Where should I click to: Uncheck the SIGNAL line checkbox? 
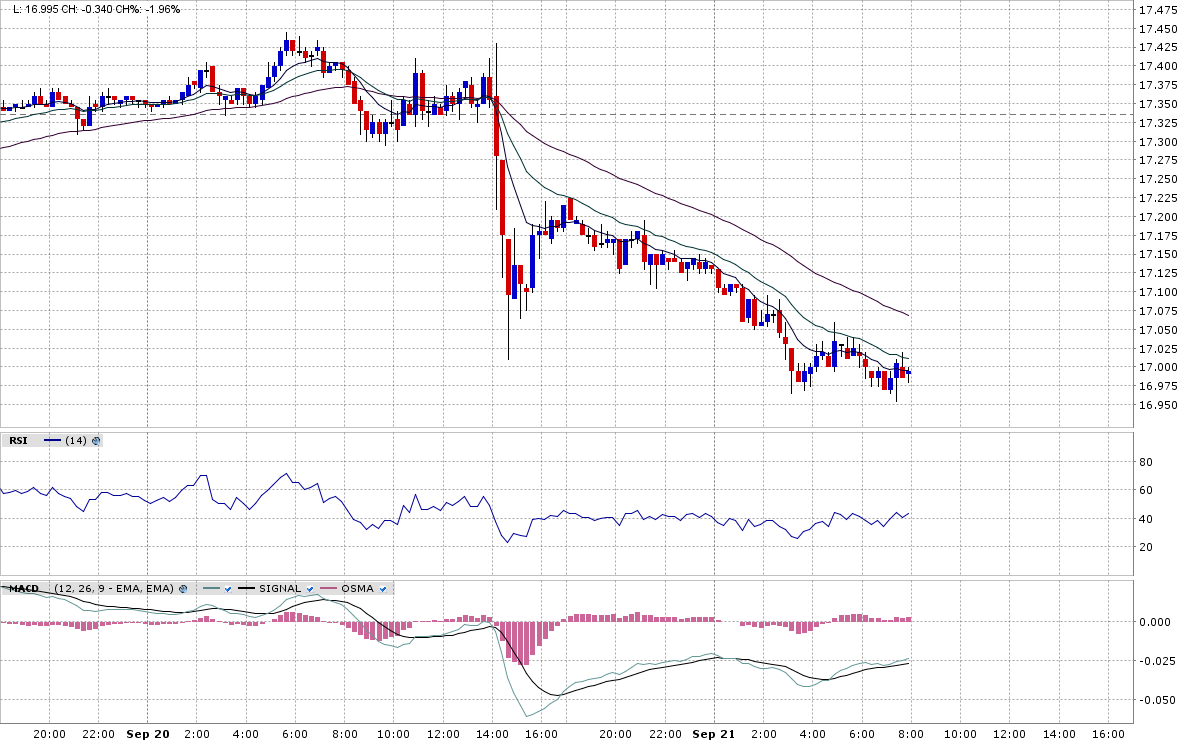309,589
